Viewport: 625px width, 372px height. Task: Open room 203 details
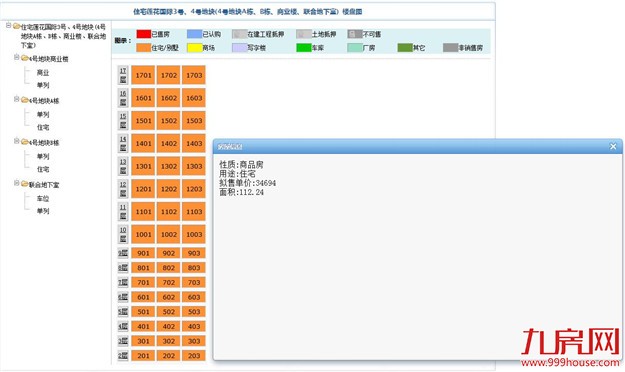coord(194,355)
